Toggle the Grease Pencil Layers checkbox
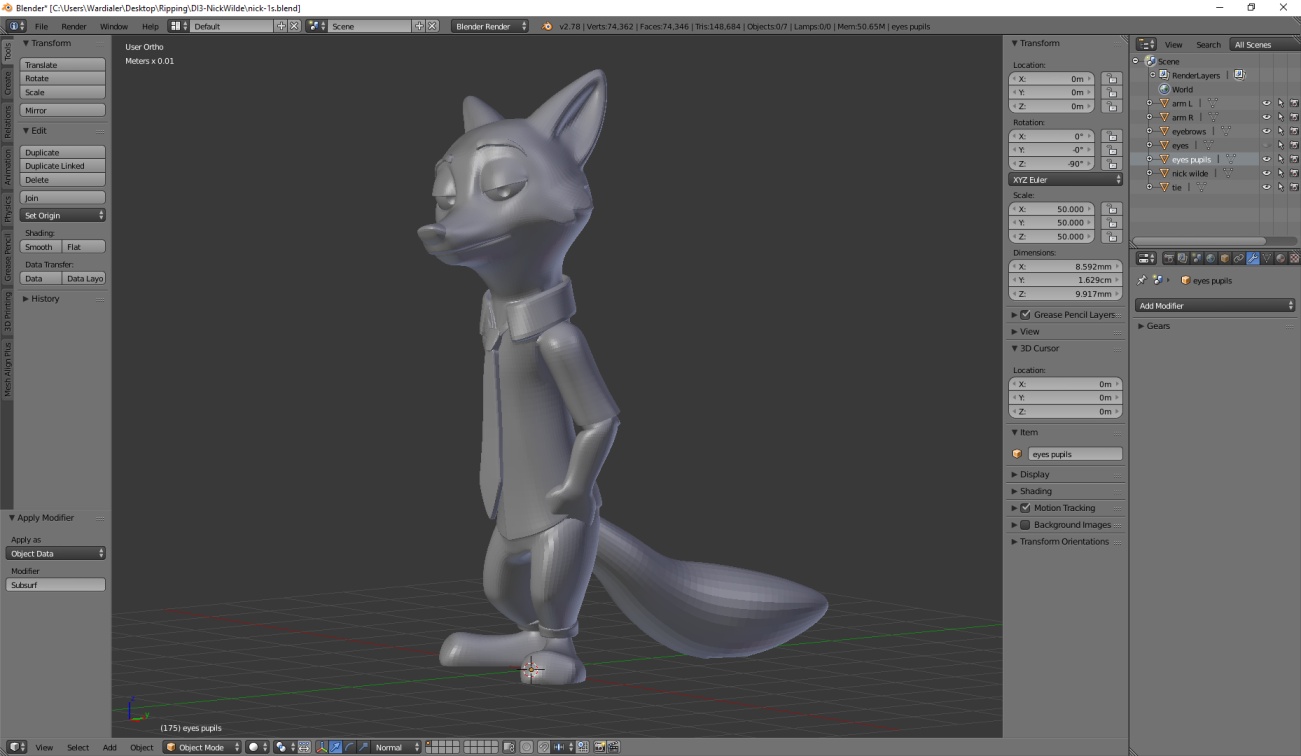Image resolution: width=1301 pixels, height=756 pixels. [1025, 315]
